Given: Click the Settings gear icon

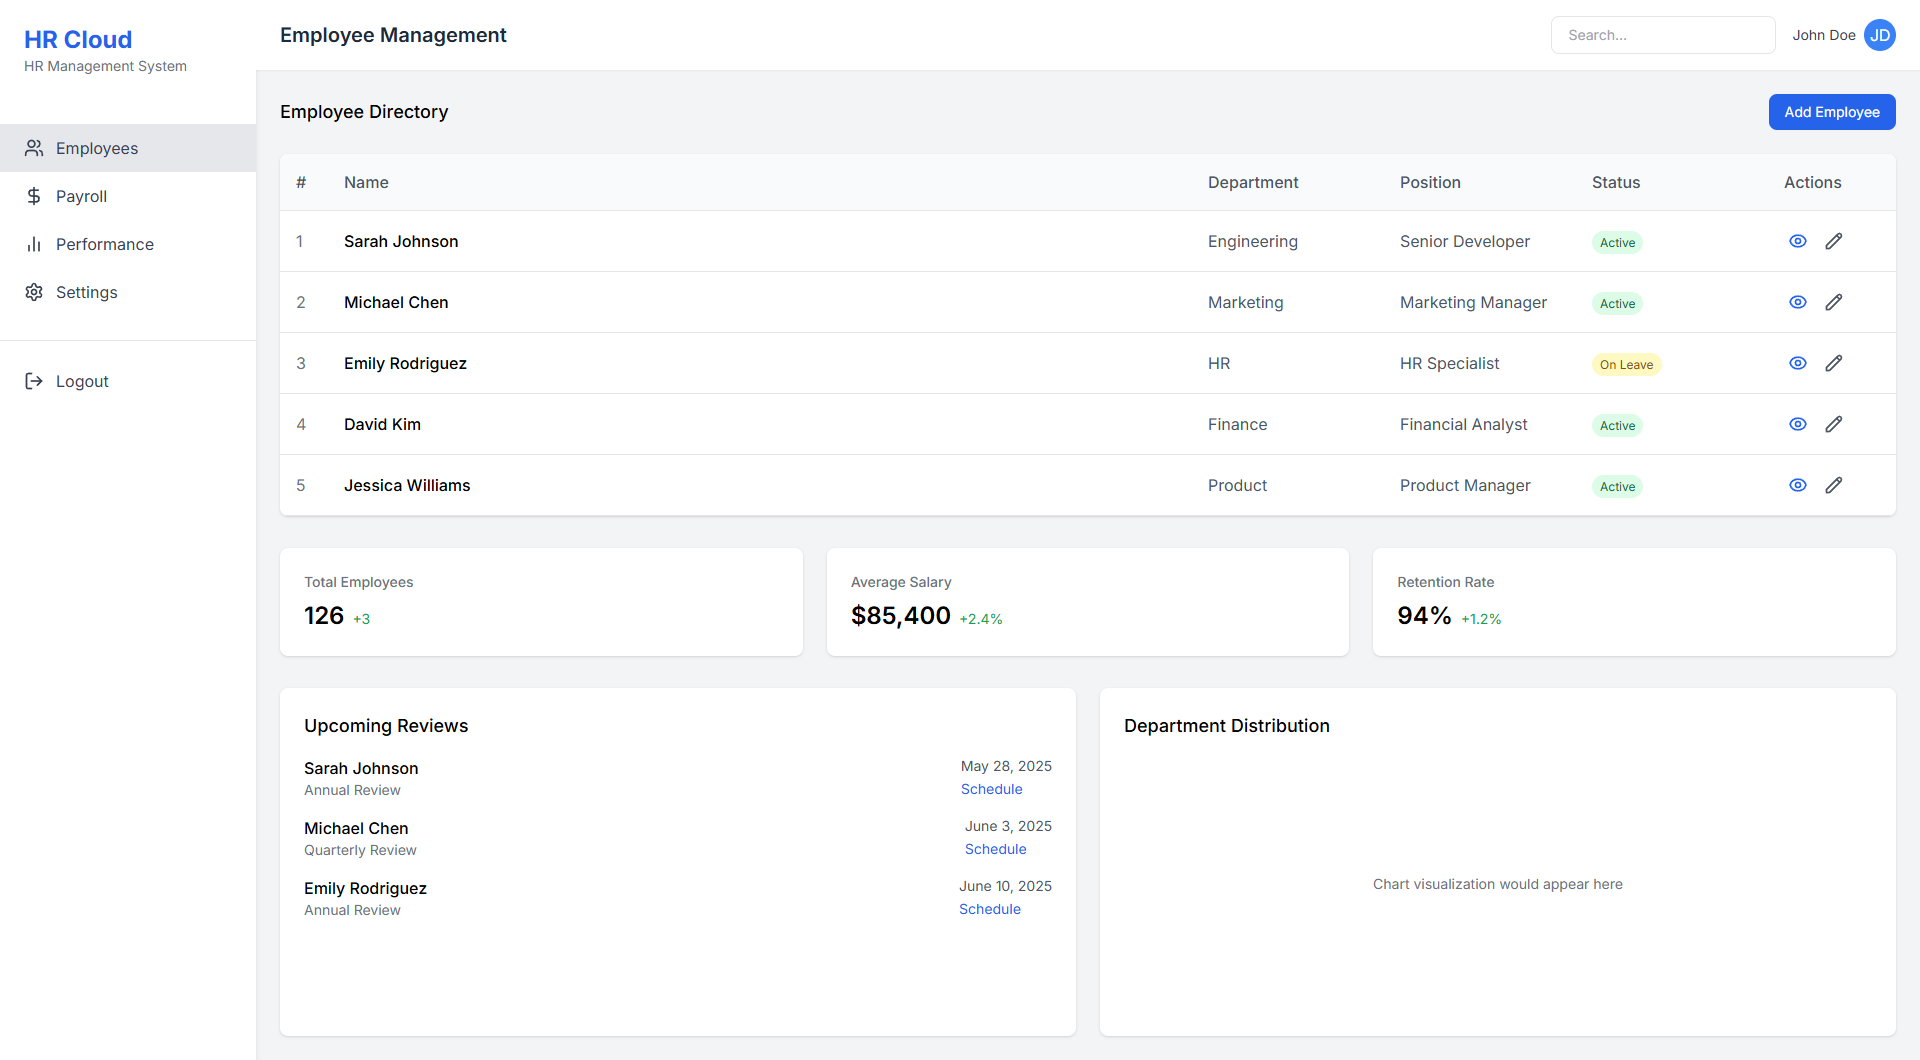Looking at the screenshot, I should 34,292.
